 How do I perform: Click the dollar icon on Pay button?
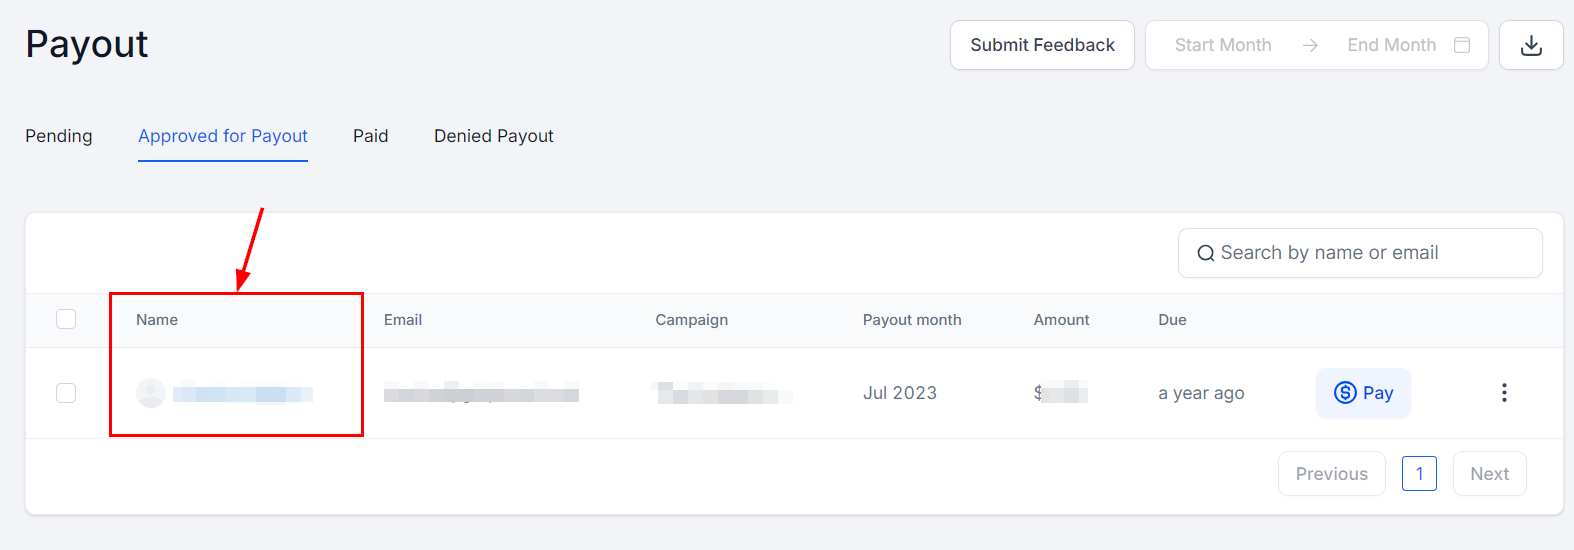click(1345, 393)
